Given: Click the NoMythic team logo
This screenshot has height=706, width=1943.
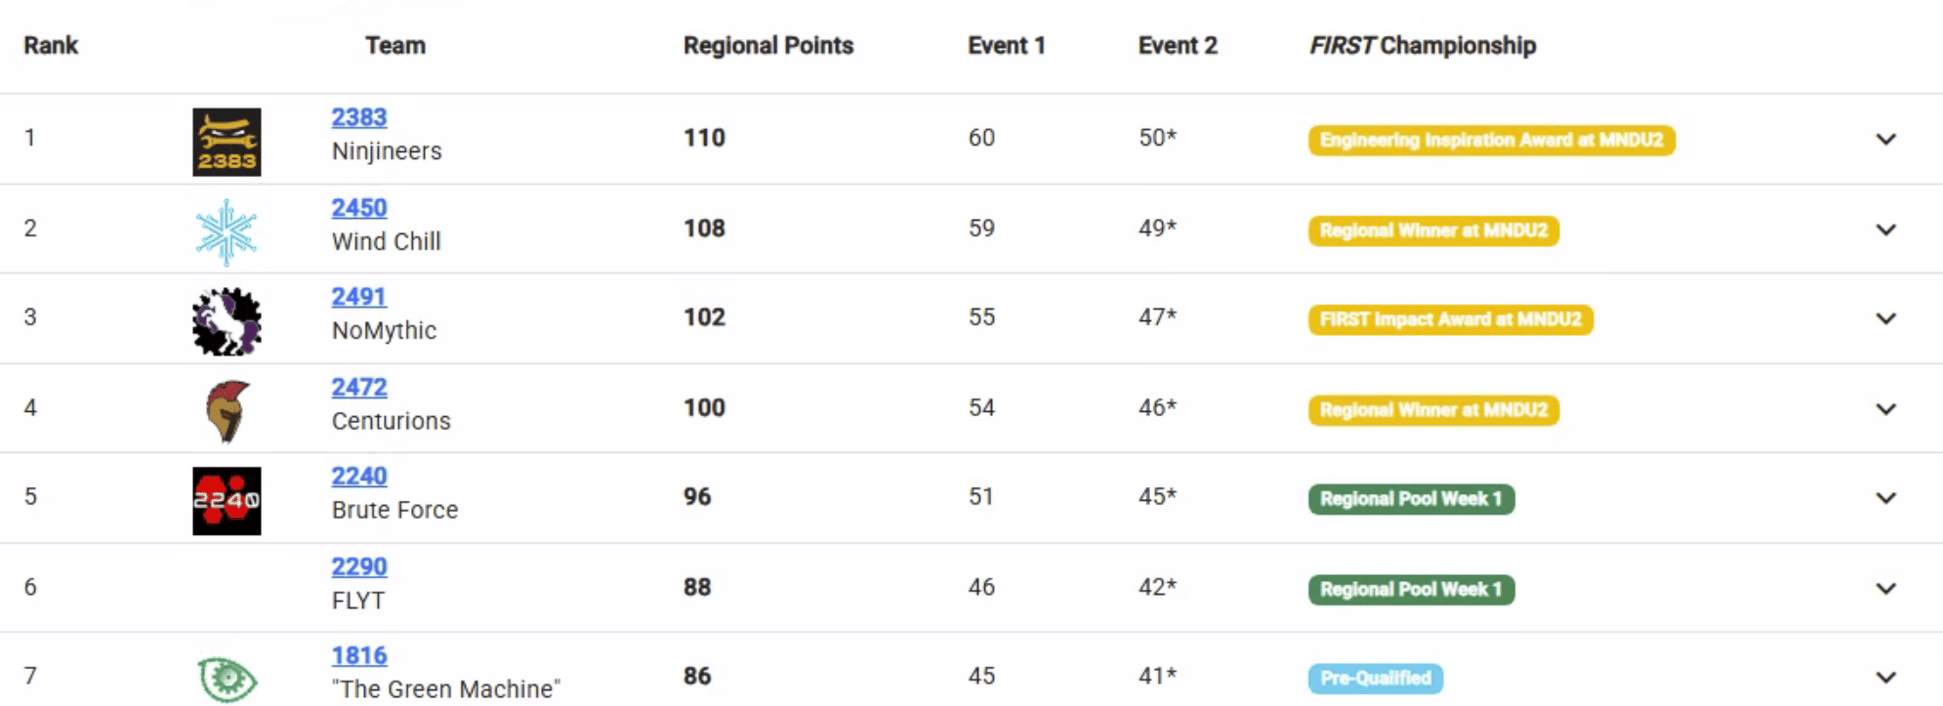Looking at the screenshot, I should tap(226, 320).
